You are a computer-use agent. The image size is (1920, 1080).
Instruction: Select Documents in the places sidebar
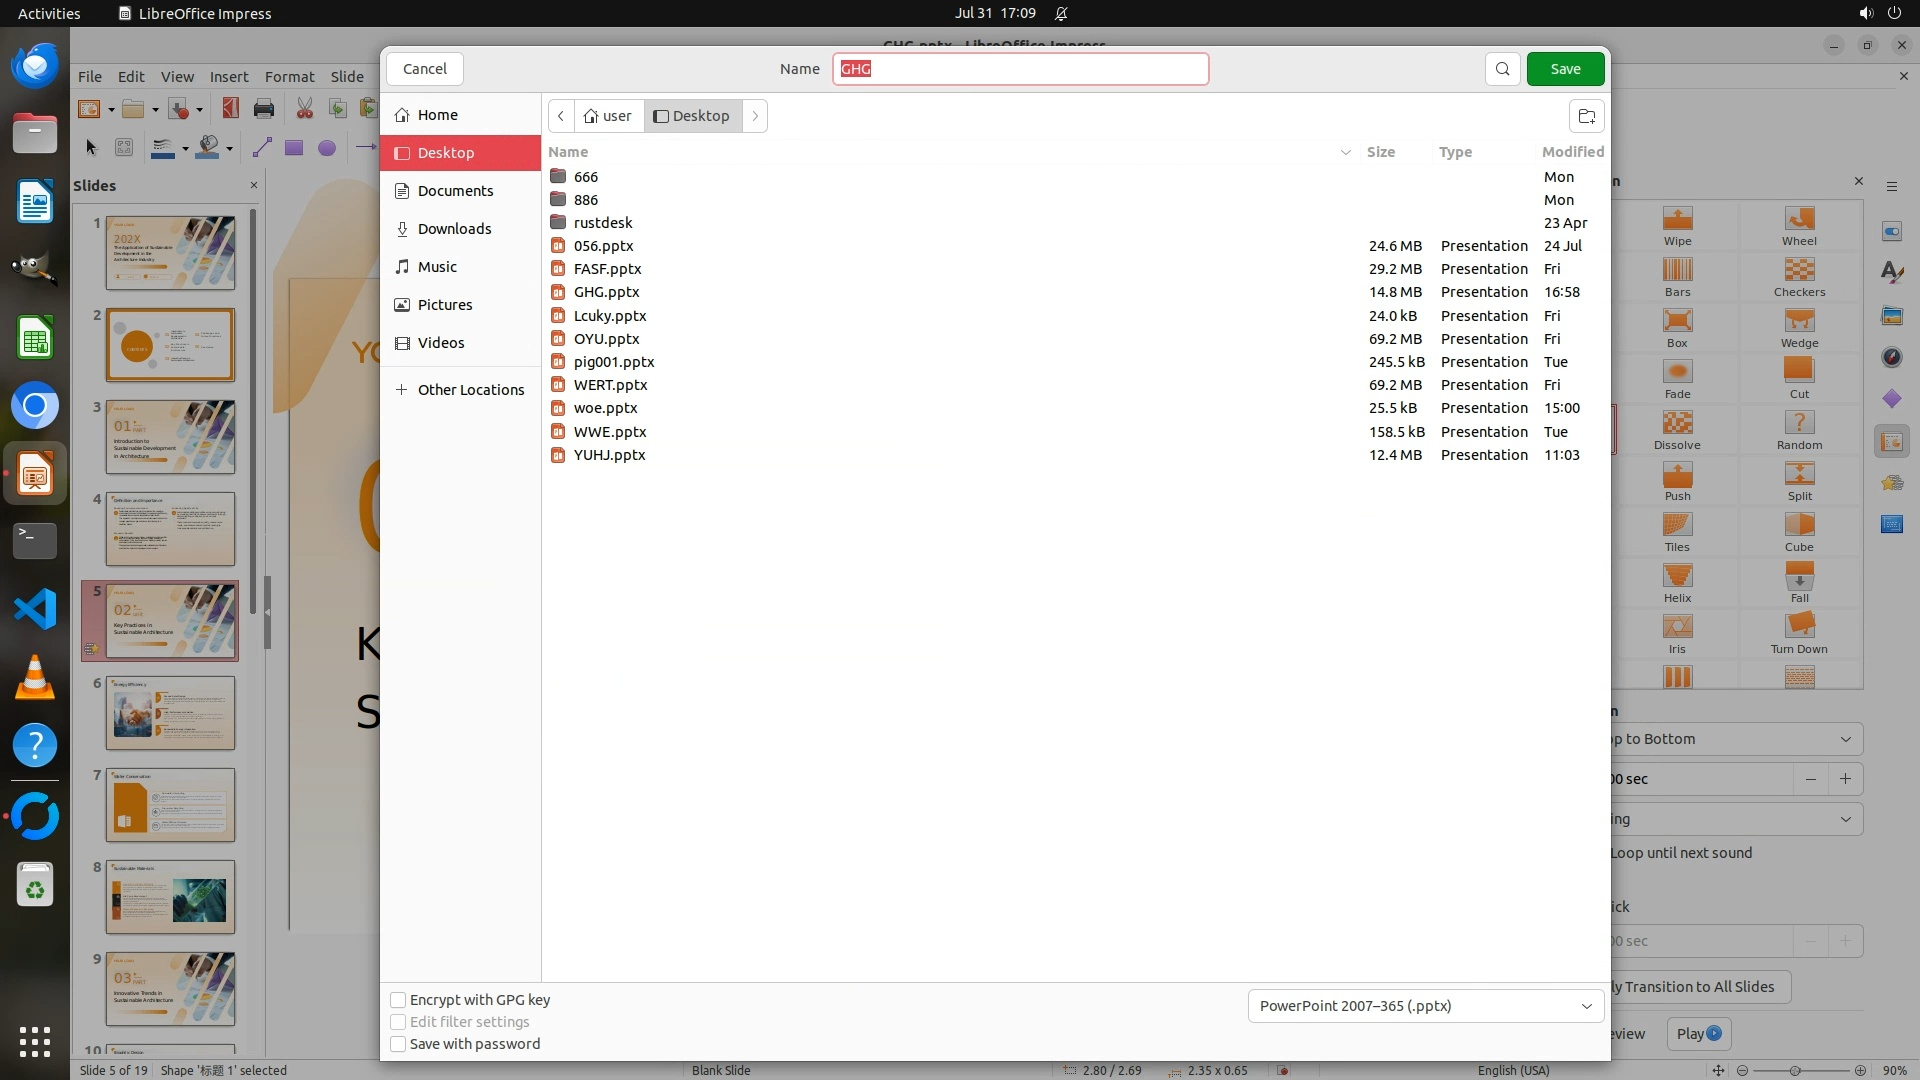coord(455,191)
